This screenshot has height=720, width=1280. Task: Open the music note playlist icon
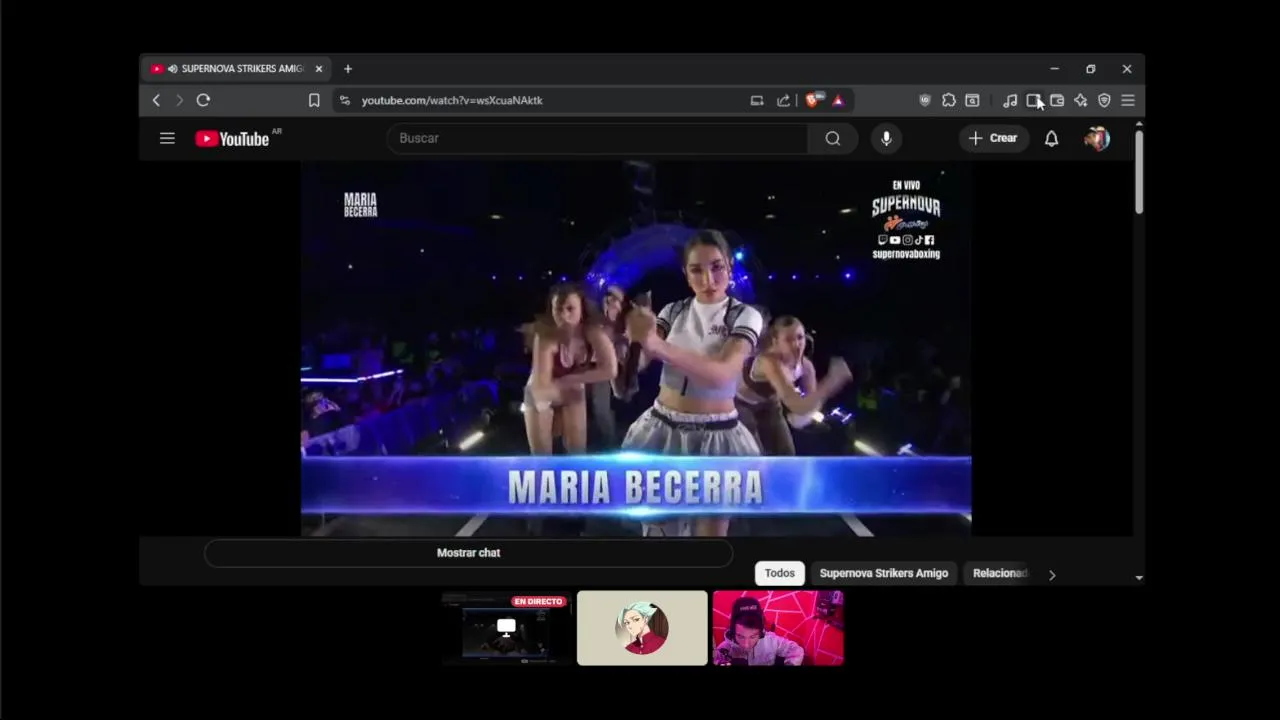point(1010,100)
